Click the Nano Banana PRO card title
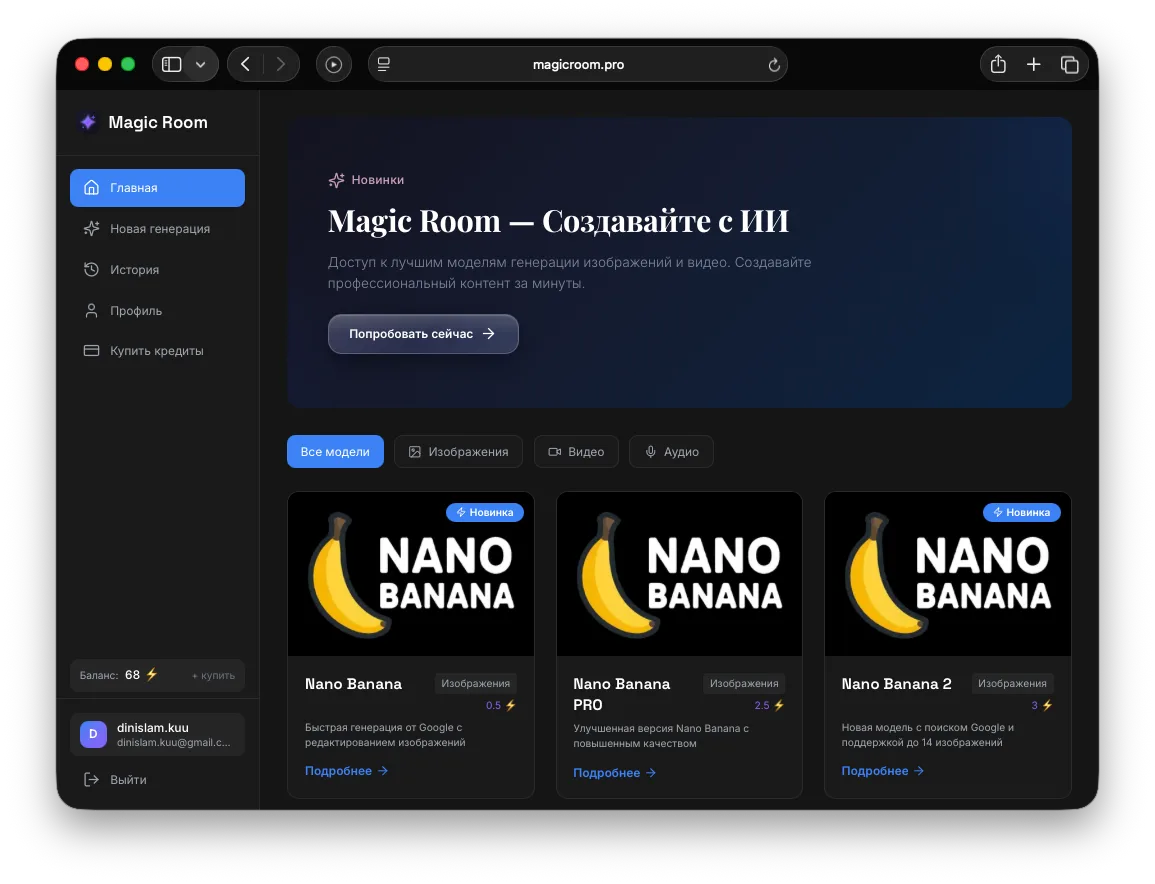This screenshot has height=884, width=1155. pos(622,694)
